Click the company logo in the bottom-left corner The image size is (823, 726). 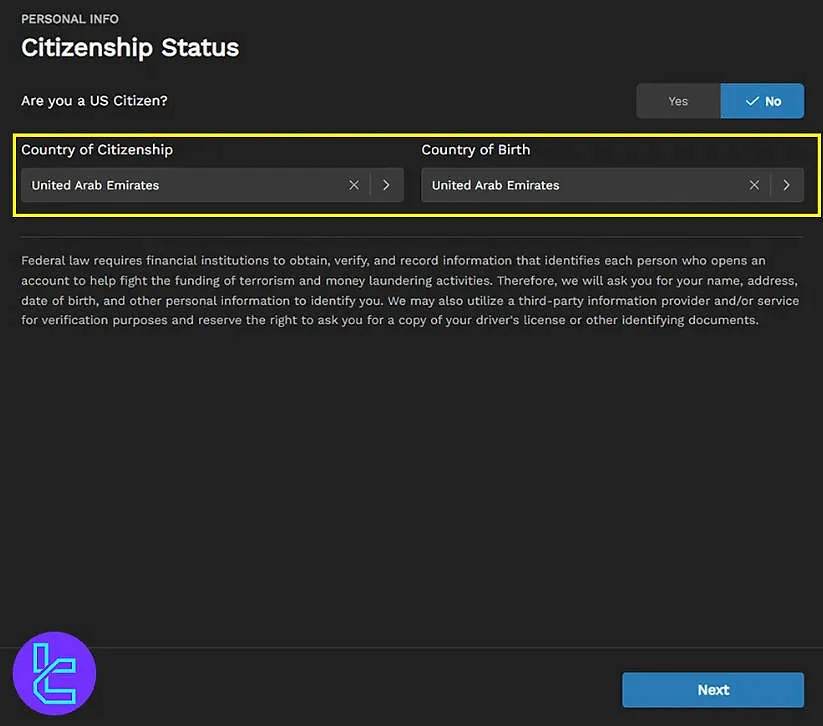[x=54, y=673]
